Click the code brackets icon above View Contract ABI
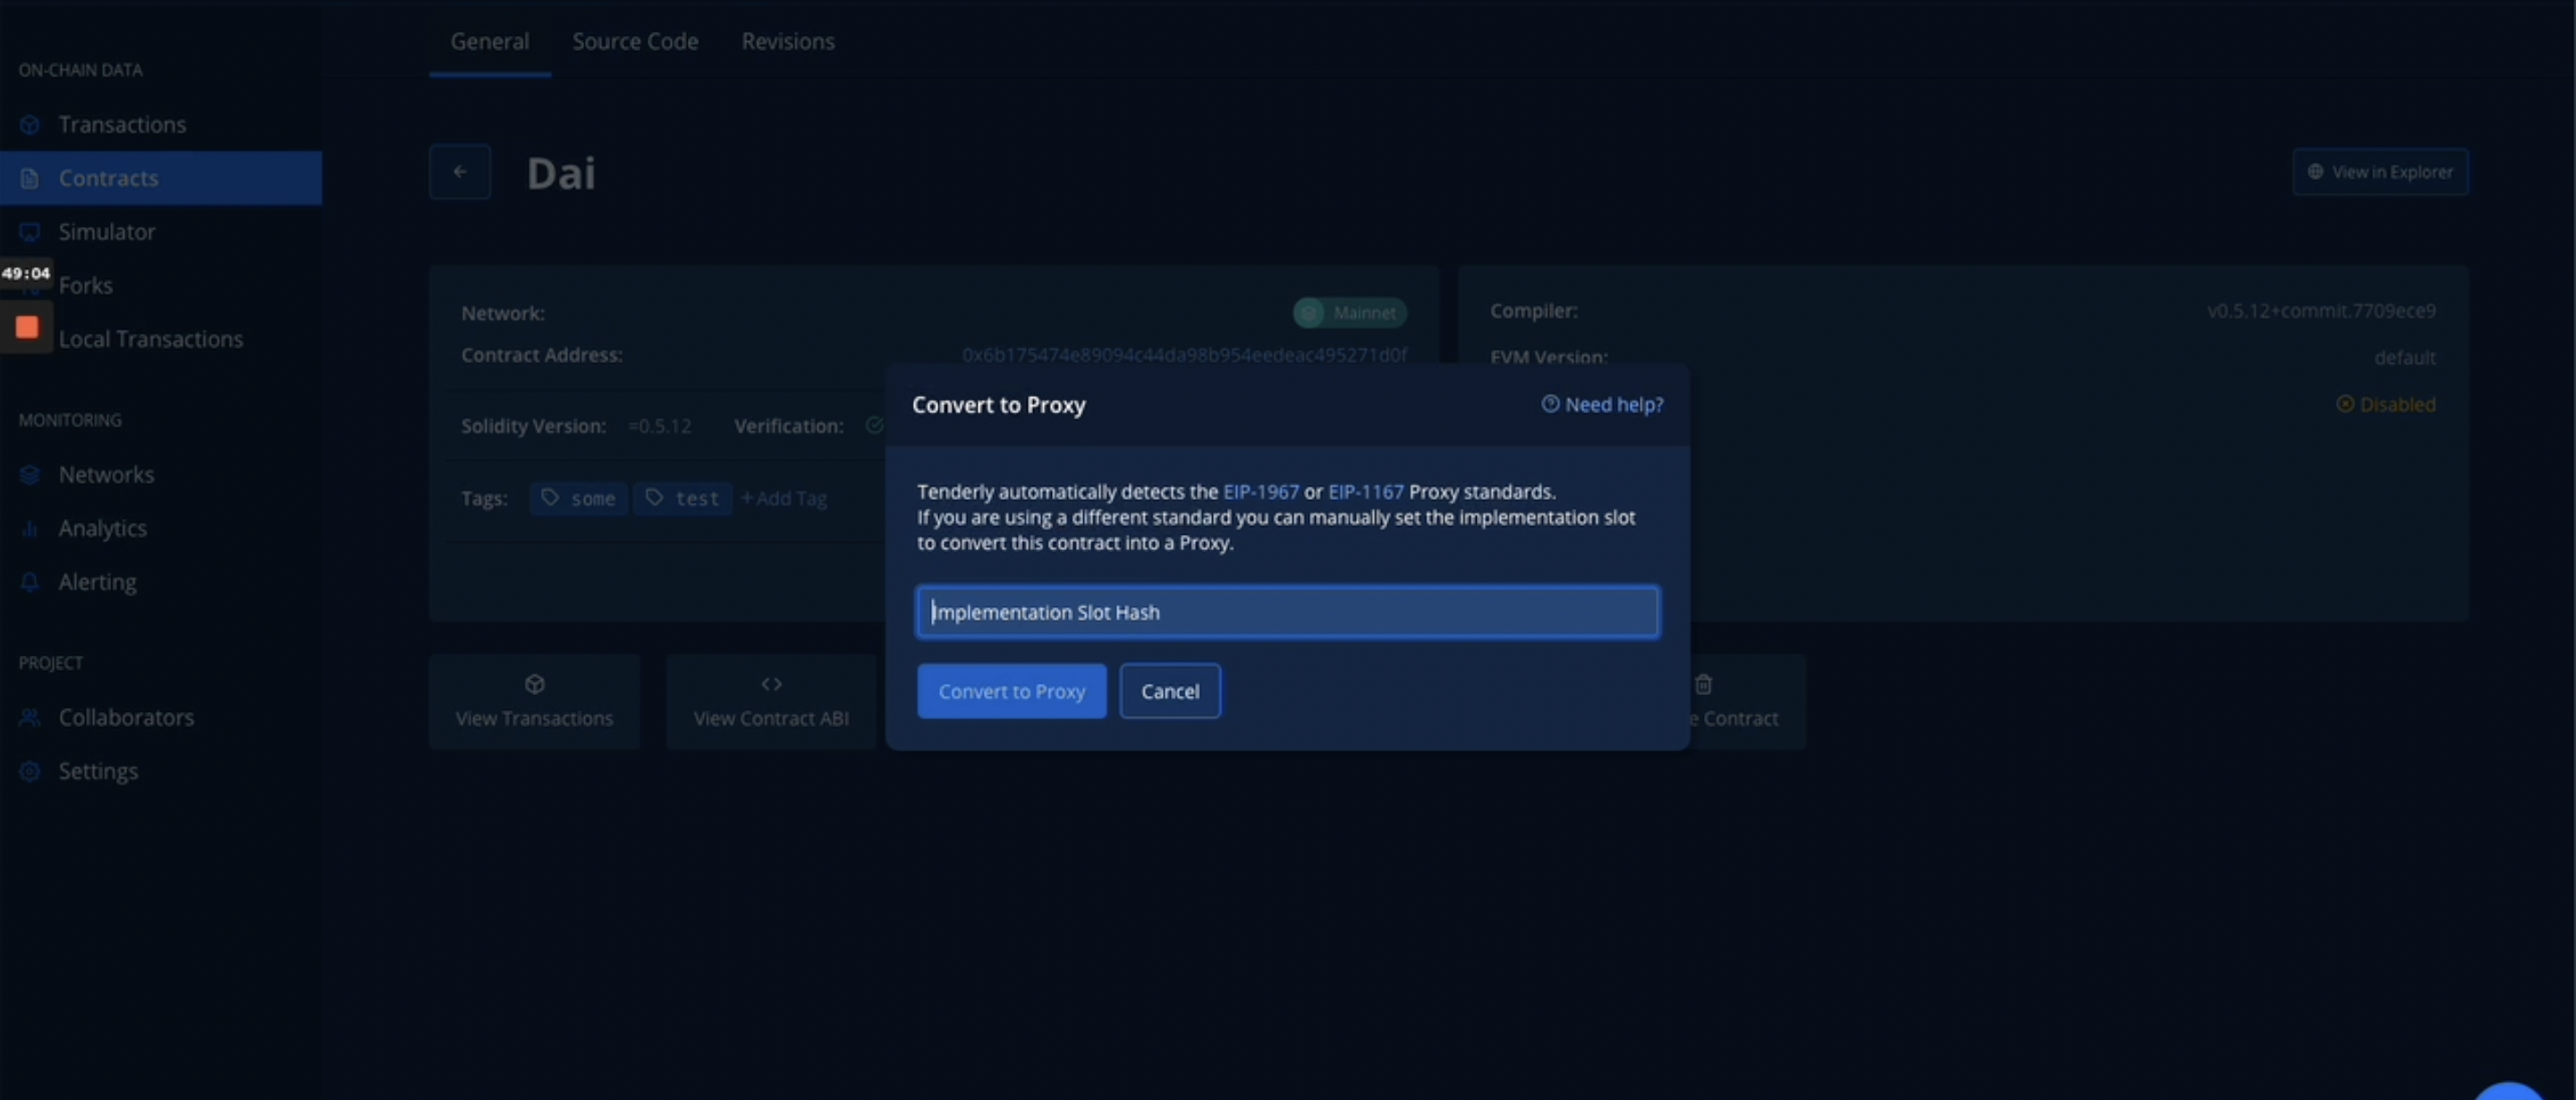This screenshot has width=2576, height=1100. (771, 685)
